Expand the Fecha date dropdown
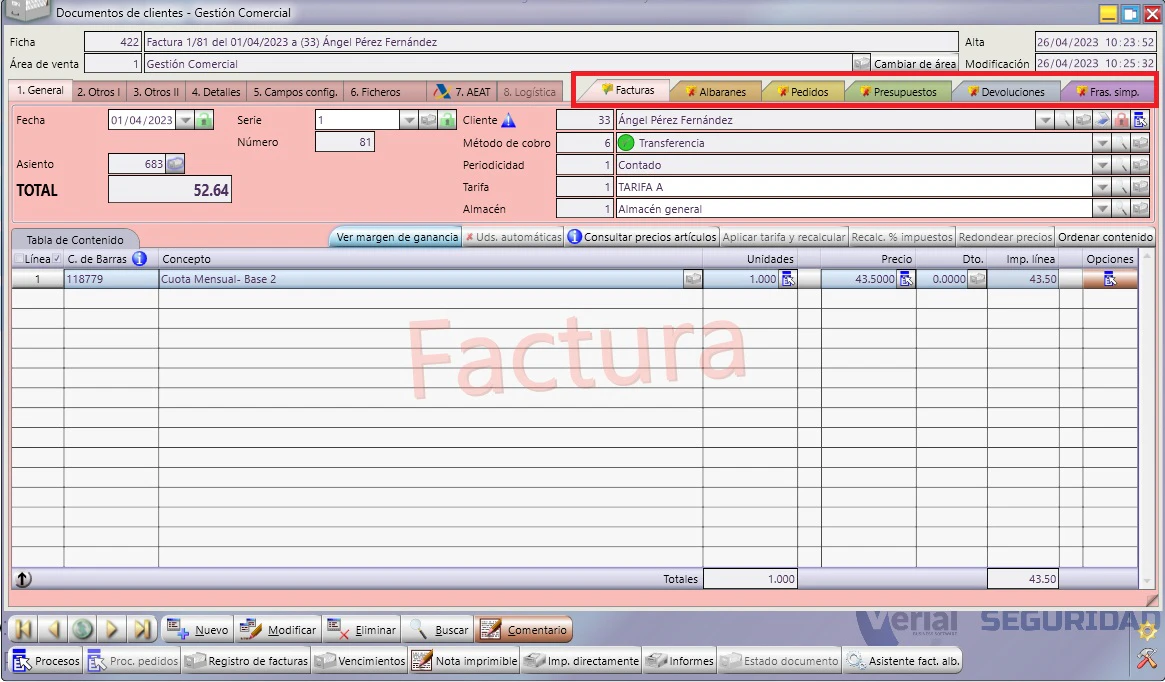This screenshot has height=682, width=1165. pos(186,120)
